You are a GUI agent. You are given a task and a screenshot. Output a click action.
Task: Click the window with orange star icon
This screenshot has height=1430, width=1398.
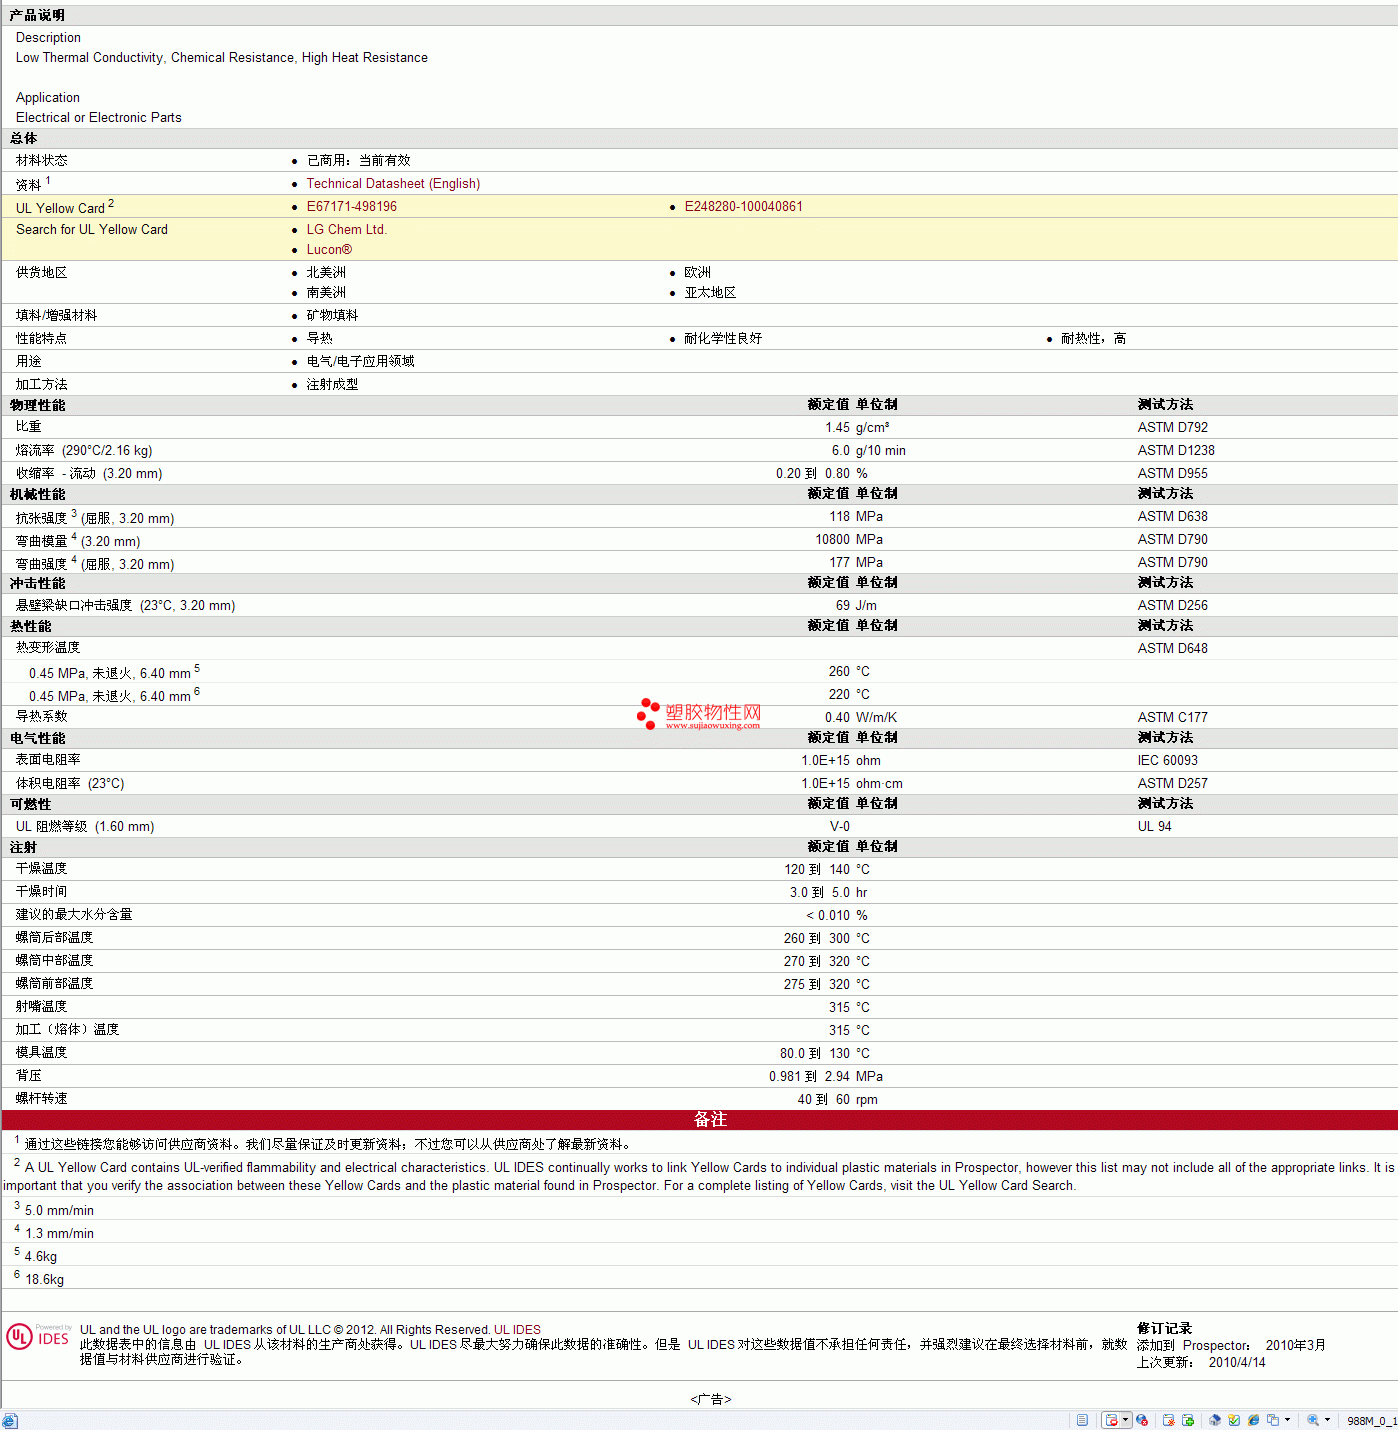[x=1168, y=1420]
